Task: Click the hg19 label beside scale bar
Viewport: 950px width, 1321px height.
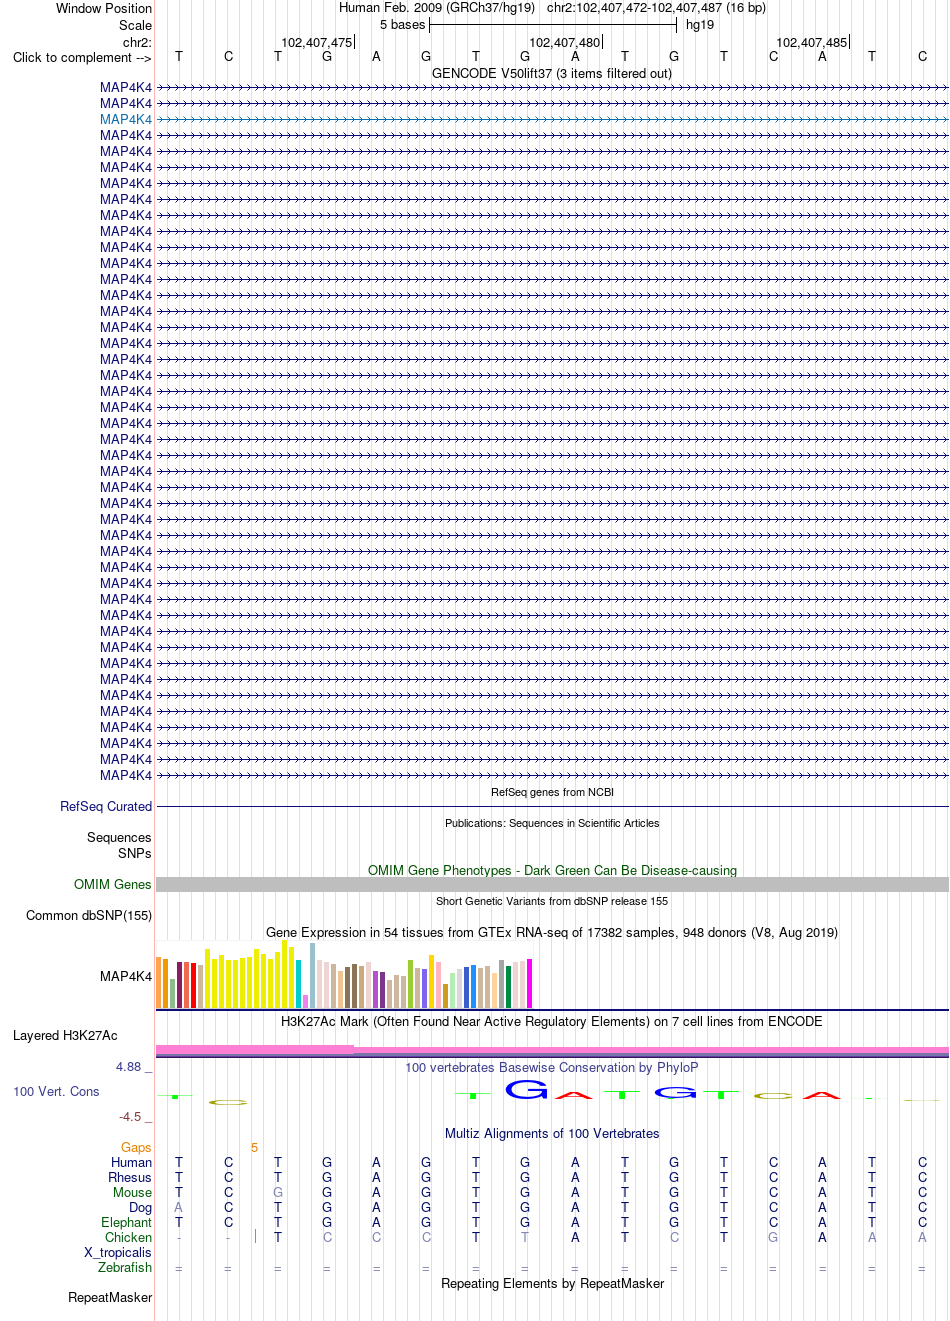Action: pyautogui.click(x=700, y=24)
